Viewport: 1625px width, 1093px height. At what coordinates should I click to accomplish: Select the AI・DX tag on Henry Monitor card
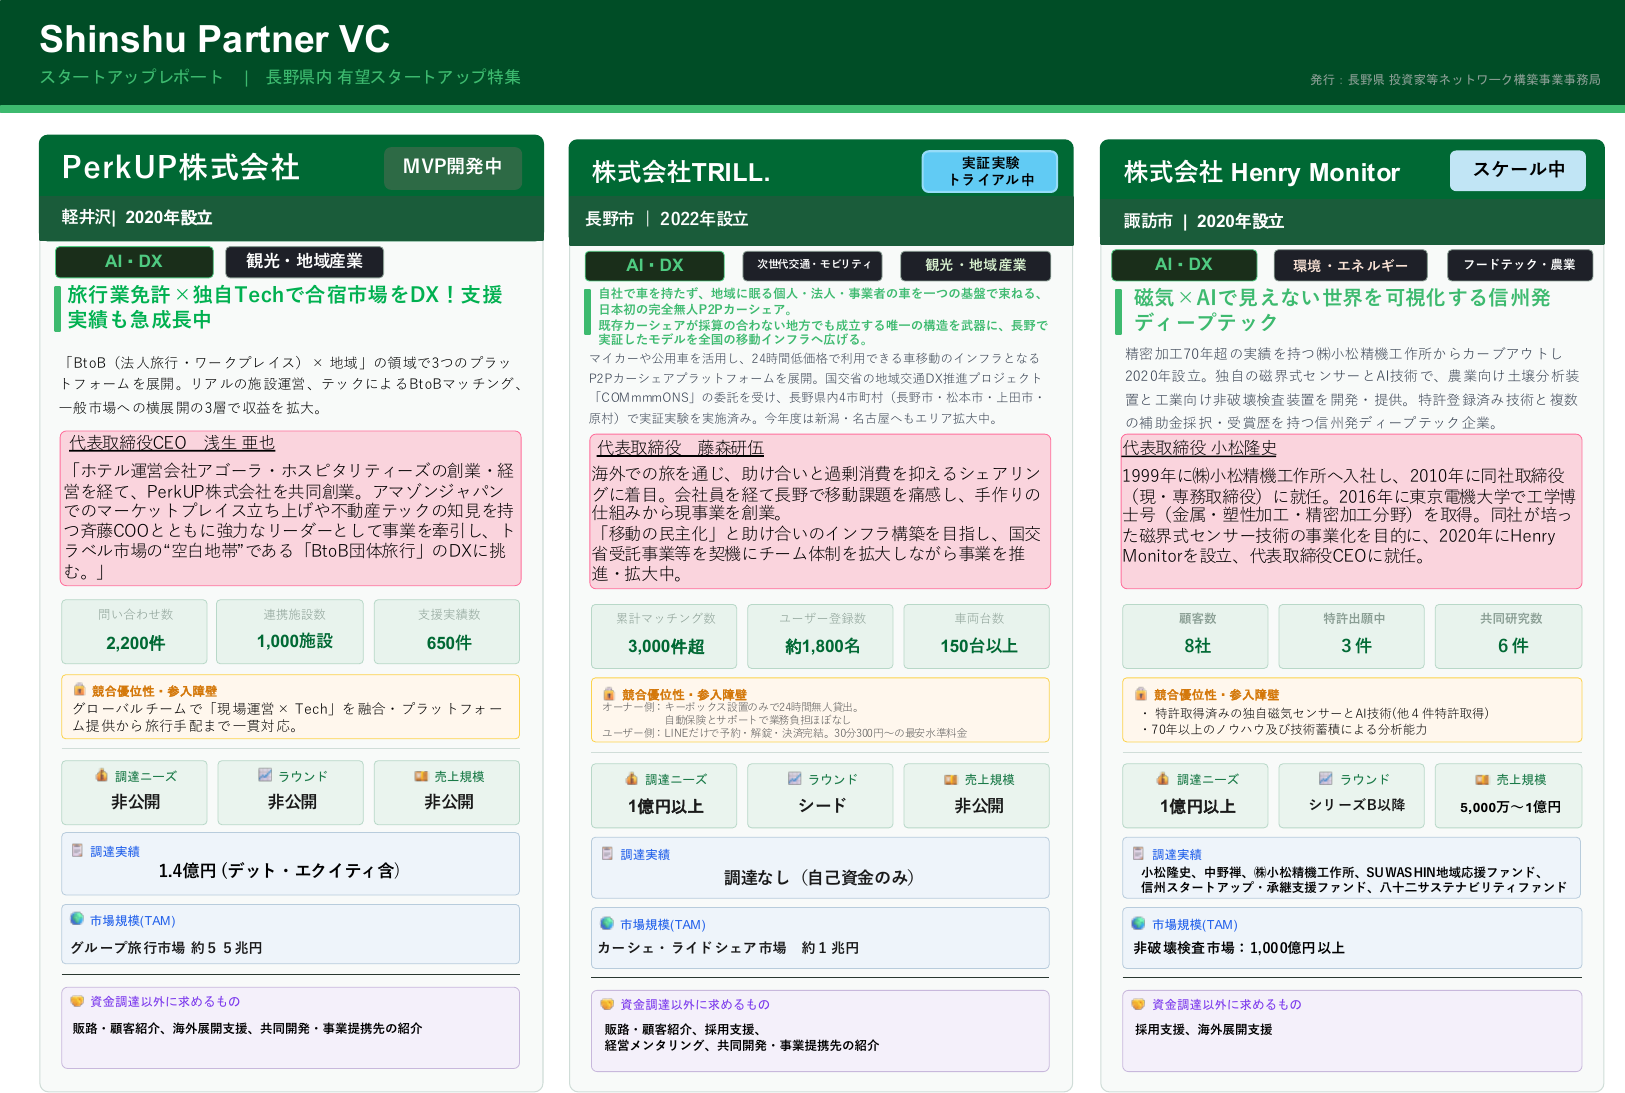(1184, 265)
